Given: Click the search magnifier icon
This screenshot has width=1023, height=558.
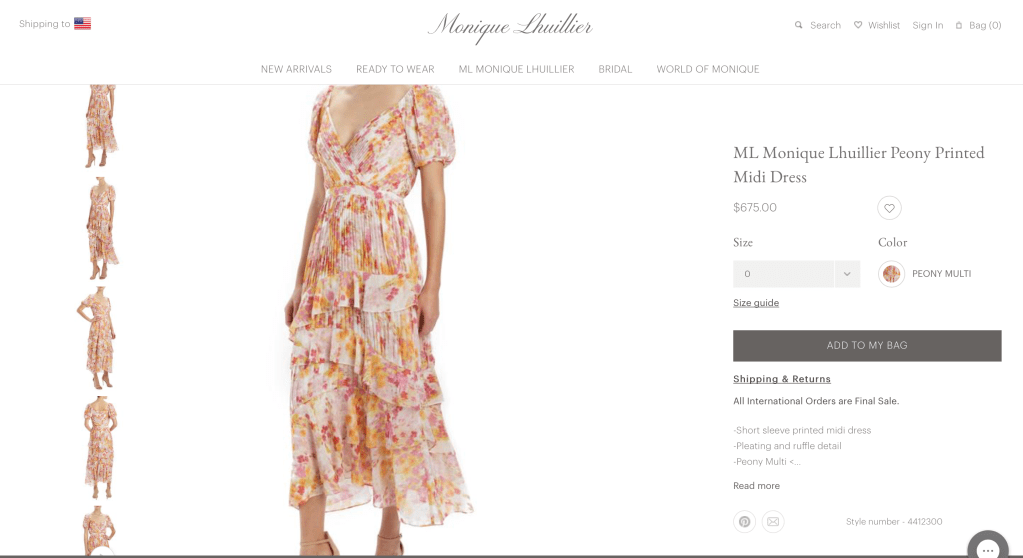Looking at the screenshot, I should [798, 25].
